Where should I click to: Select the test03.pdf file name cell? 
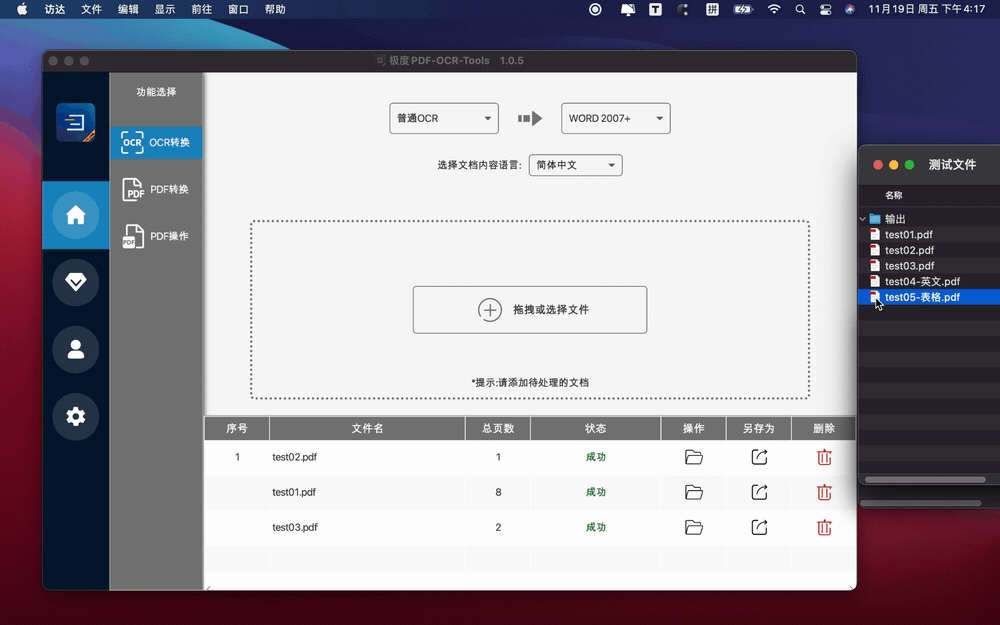tap(367, 527)
